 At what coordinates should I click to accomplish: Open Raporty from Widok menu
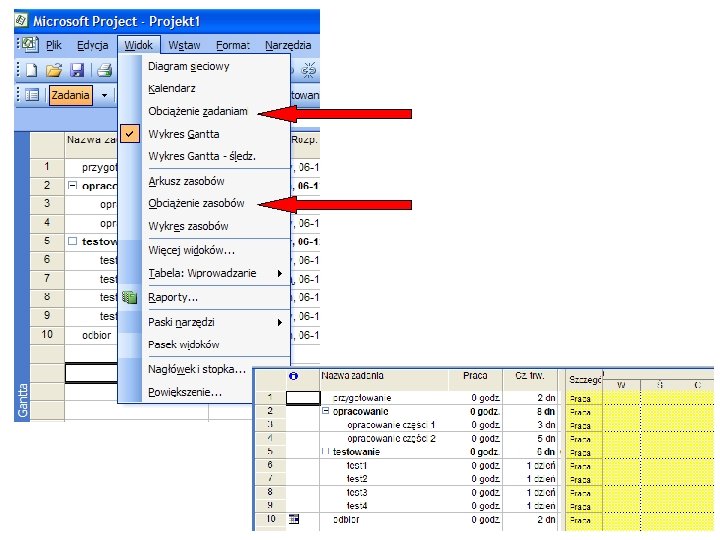pos(173,297)
